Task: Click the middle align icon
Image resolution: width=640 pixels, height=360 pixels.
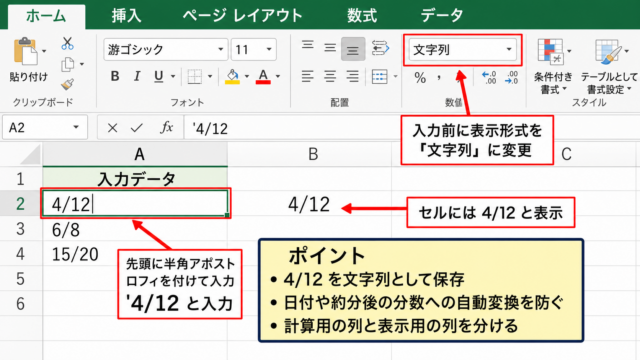Action: tap(330, 48)
